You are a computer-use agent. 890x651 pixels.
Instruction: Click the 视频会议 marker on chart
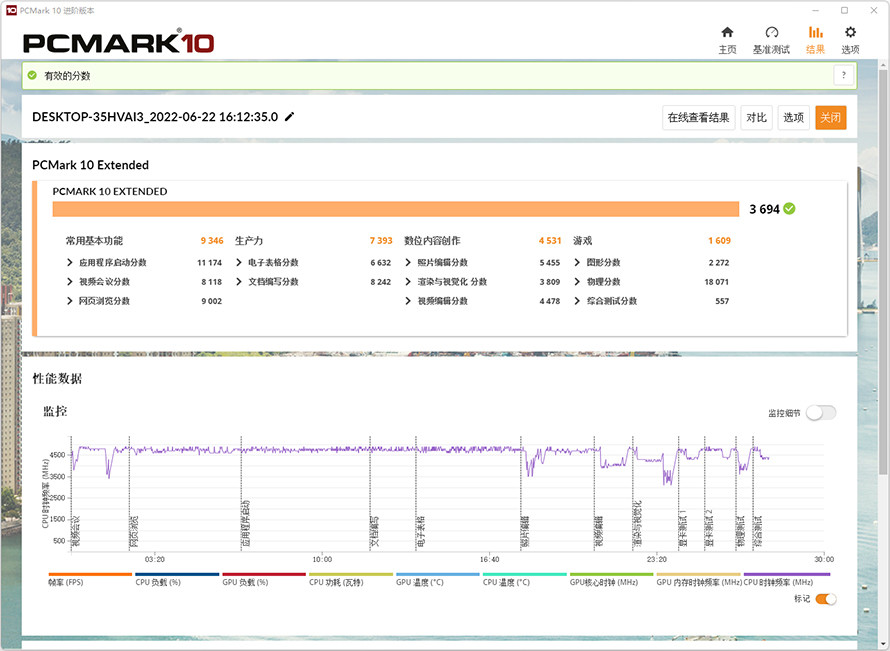[75, 531]
